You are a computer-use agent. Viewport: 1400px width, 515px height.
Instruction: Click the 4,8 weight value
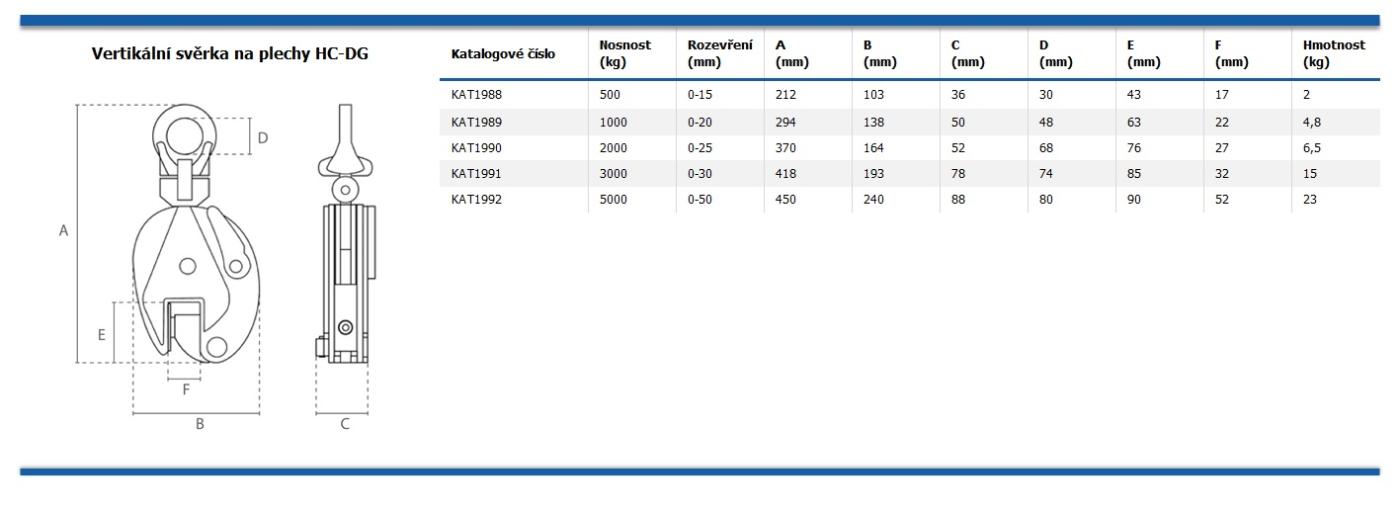(1313, 121)
